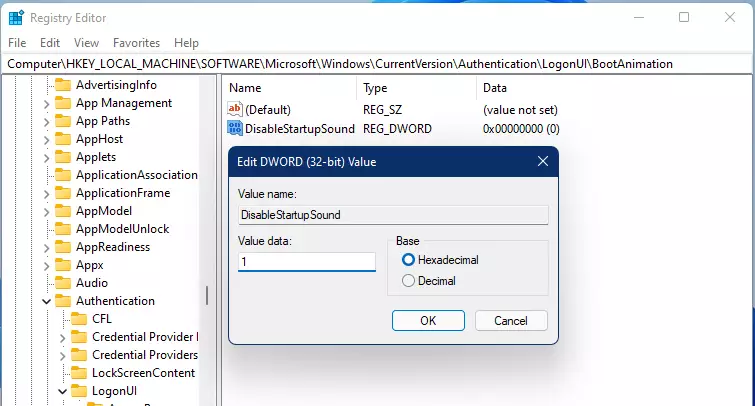Click the (value not set) data cell
This screenshot has height=406, width=755.
tap(520, 110)
